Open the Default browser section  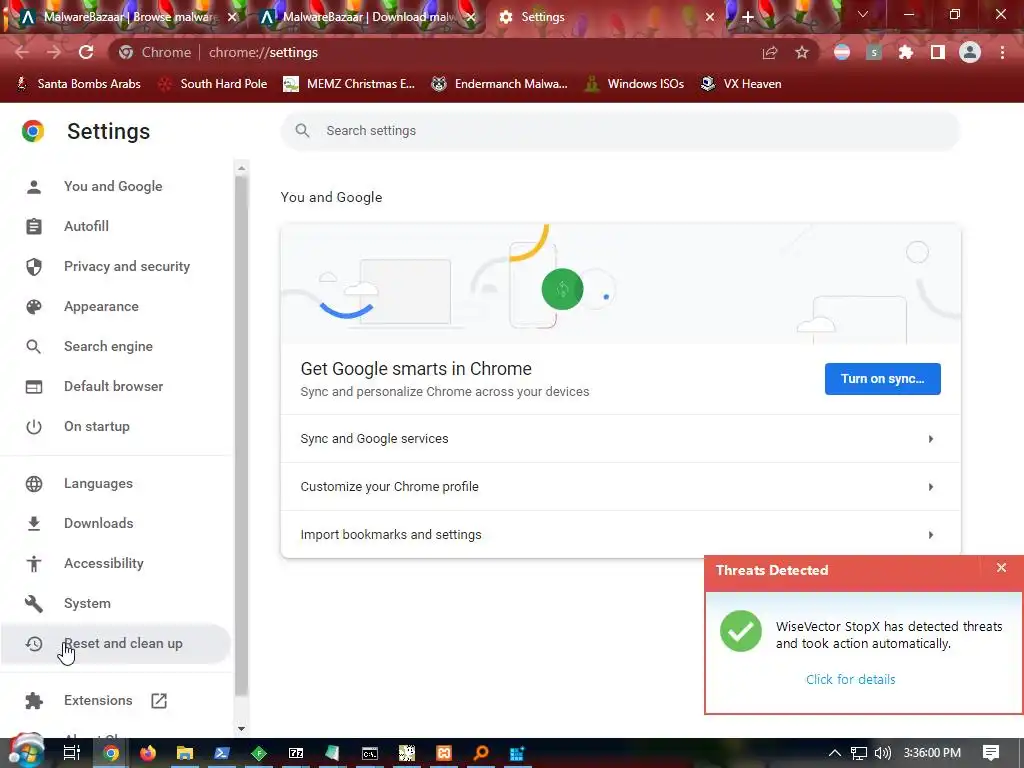coord(114,387)
